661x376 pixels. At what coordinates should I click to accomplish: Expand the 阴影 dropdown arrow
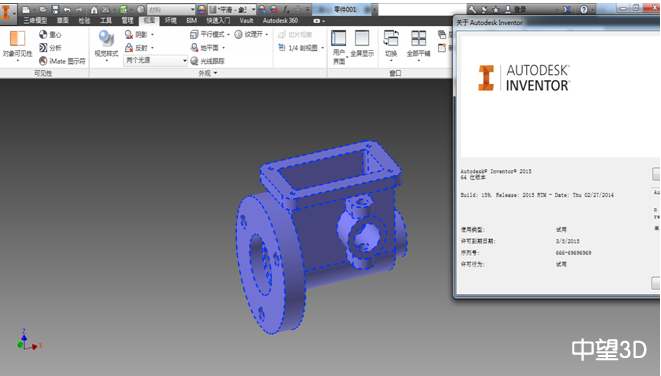(x=152, y=35)
